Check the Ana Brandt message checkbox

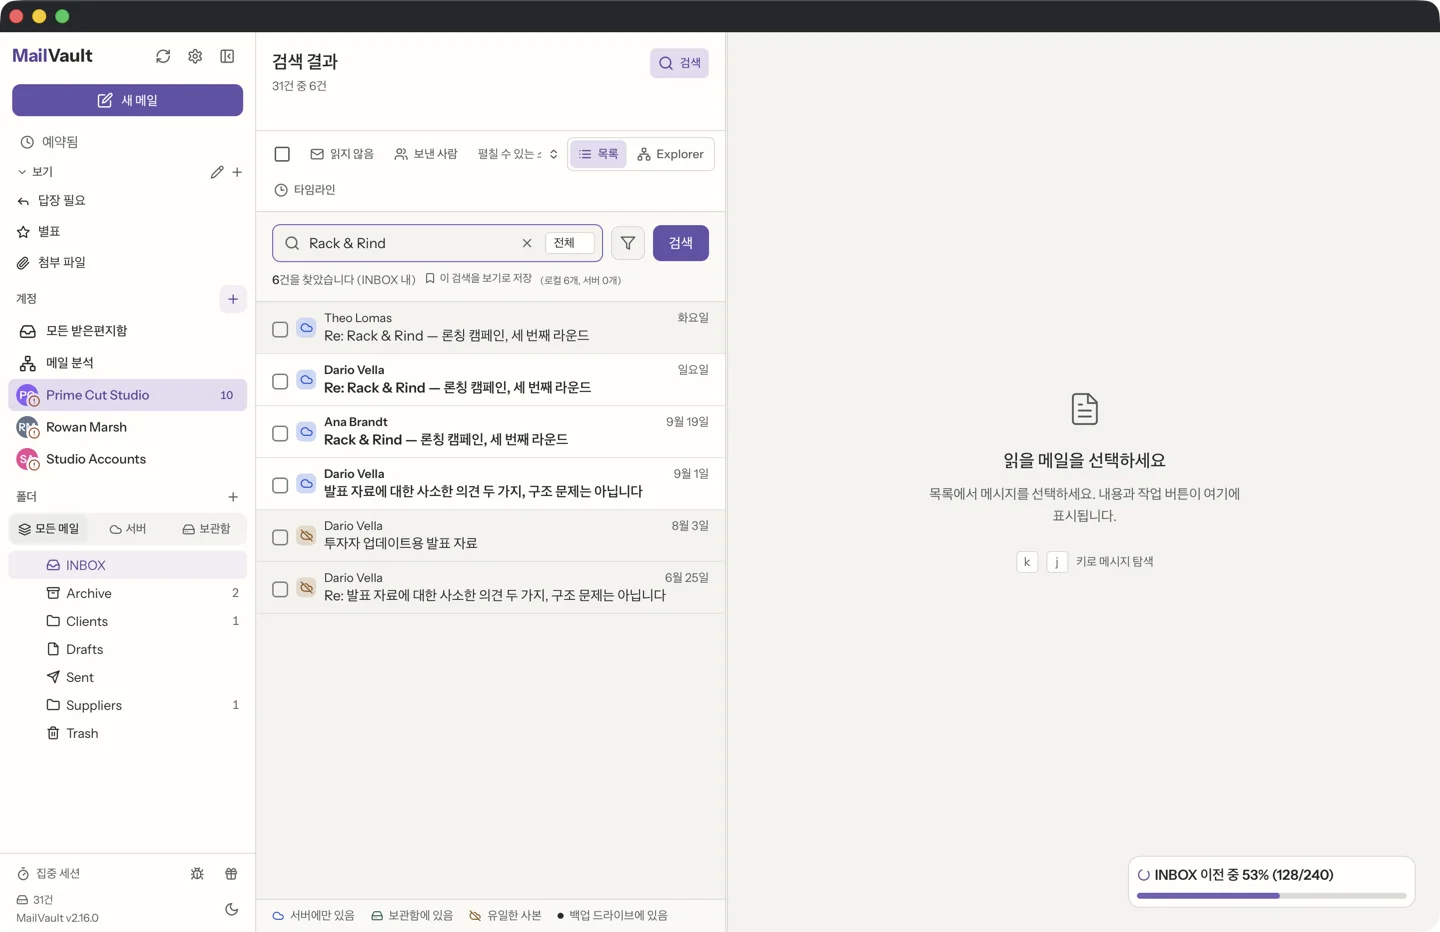(x=280, y=433)
